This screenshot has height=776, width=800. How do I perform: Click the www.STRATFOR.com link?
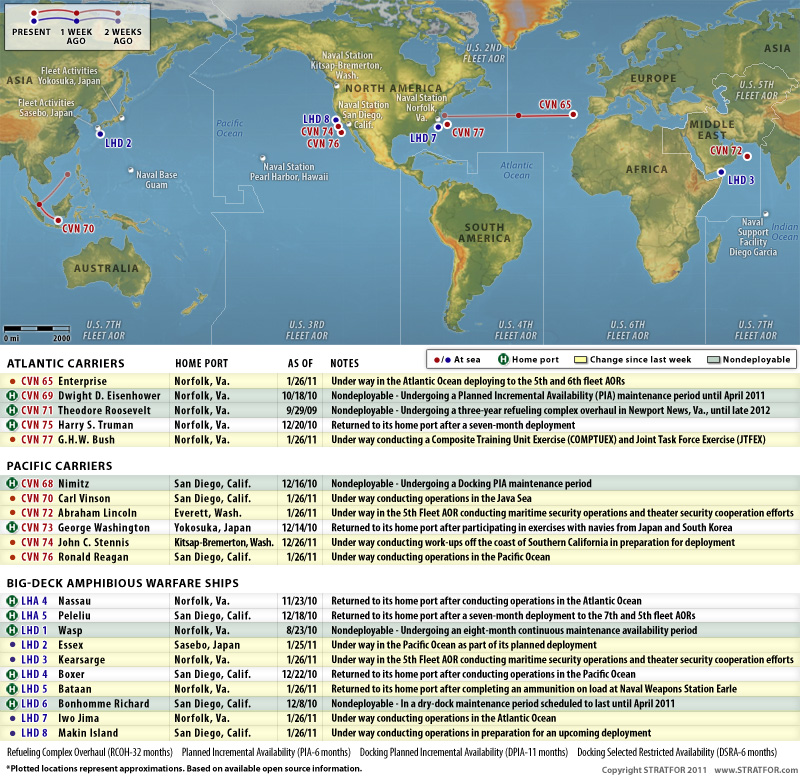point(756,769)
